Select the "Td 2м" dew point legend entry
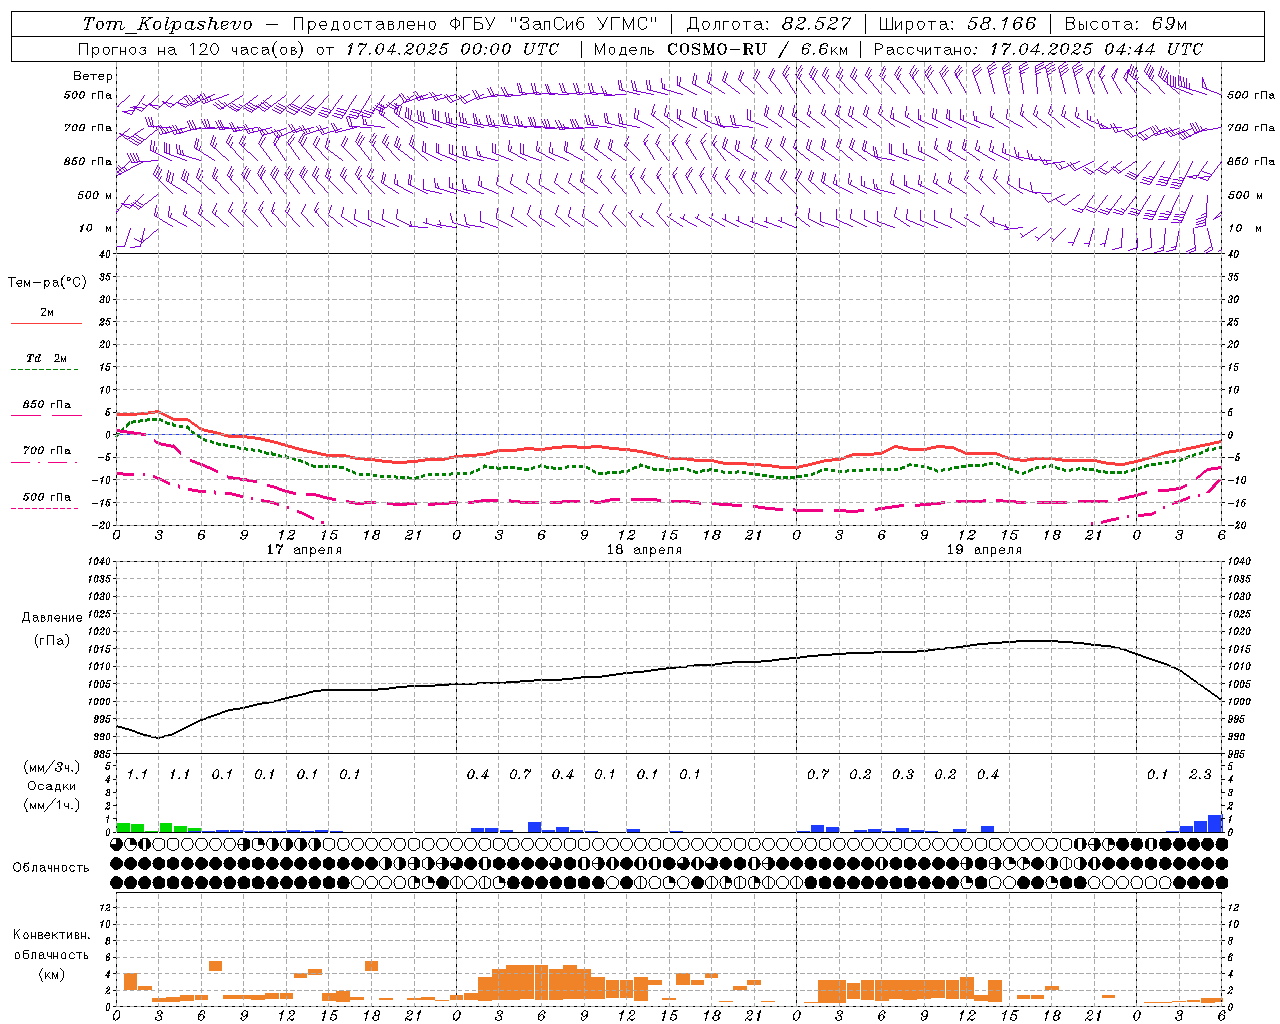The width and height of the screenshot is (1280, 1024). click(x=46, y=358)
